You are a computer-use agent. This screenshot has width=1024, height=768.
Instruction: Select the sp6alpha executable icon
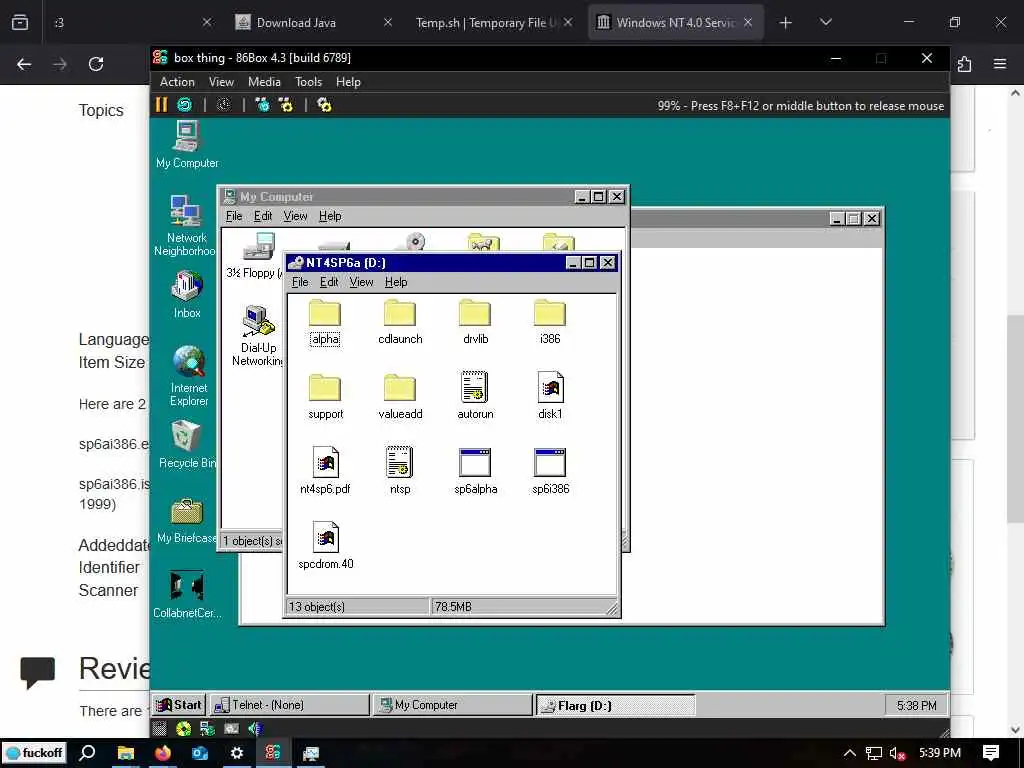(x=475, y=471)
